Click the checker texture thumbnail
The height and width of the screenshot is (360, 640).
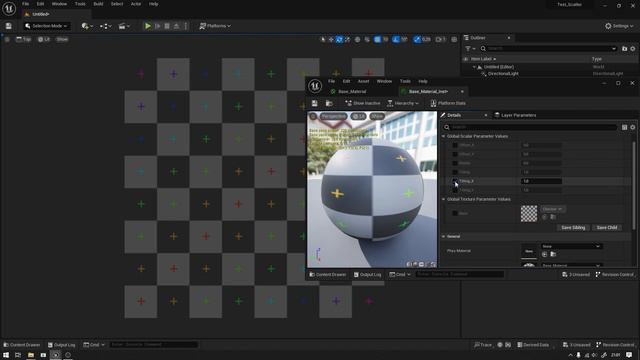click(529, 214)
